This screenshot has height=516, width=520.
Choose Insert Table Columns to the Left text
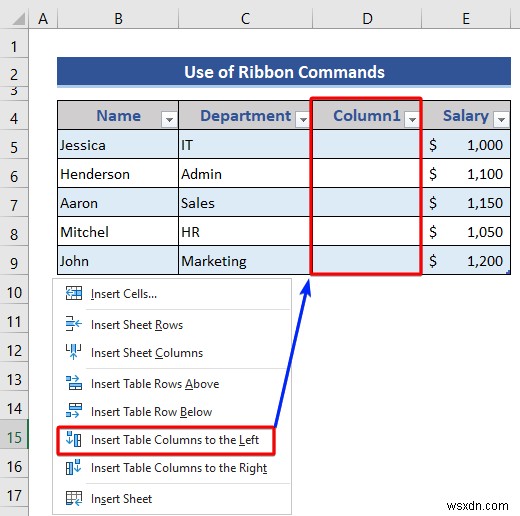(175, 440)
